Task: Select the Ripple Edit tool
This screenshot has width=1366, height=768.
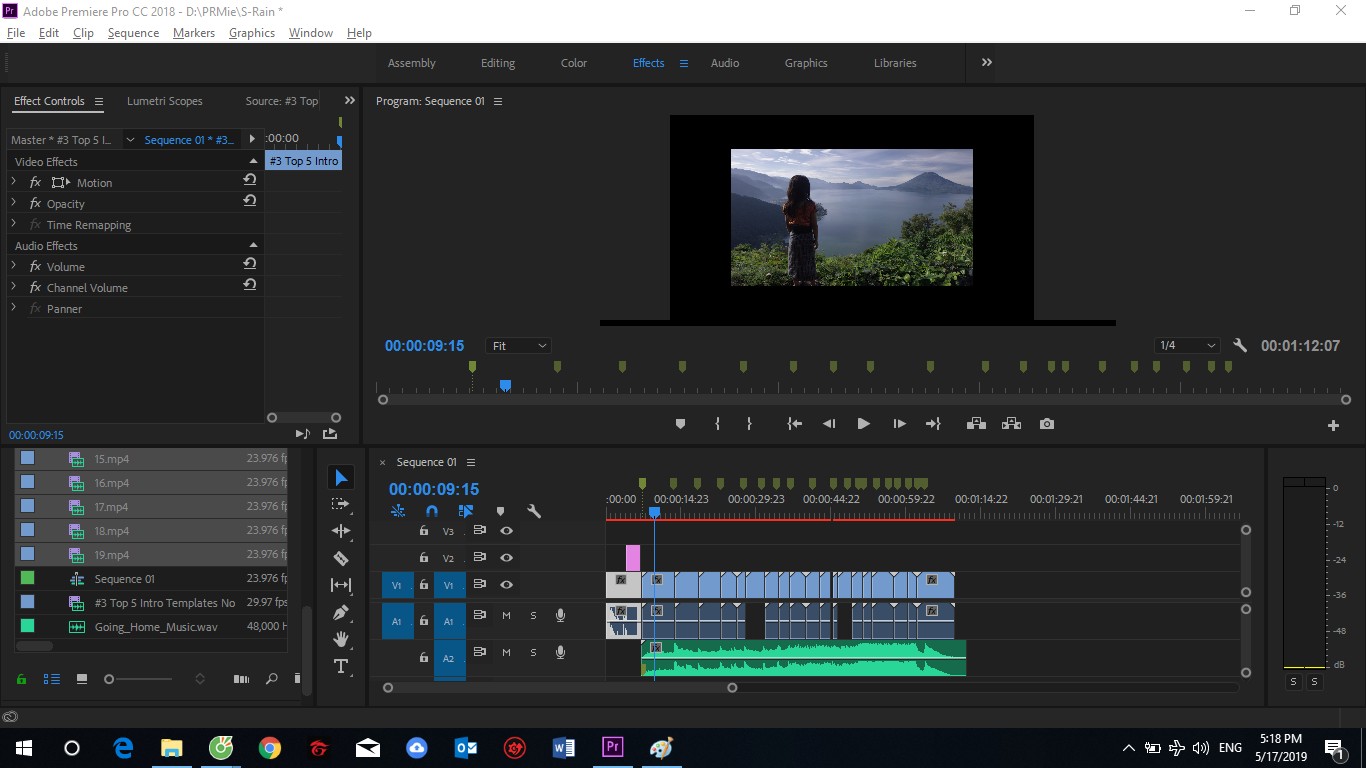Action: 341,531
